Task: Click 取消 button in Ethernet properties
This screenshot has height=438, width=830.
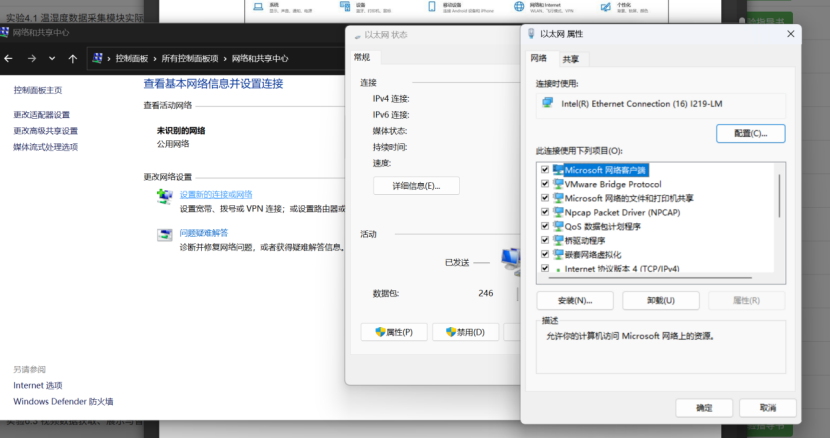Action: (768, 408)
